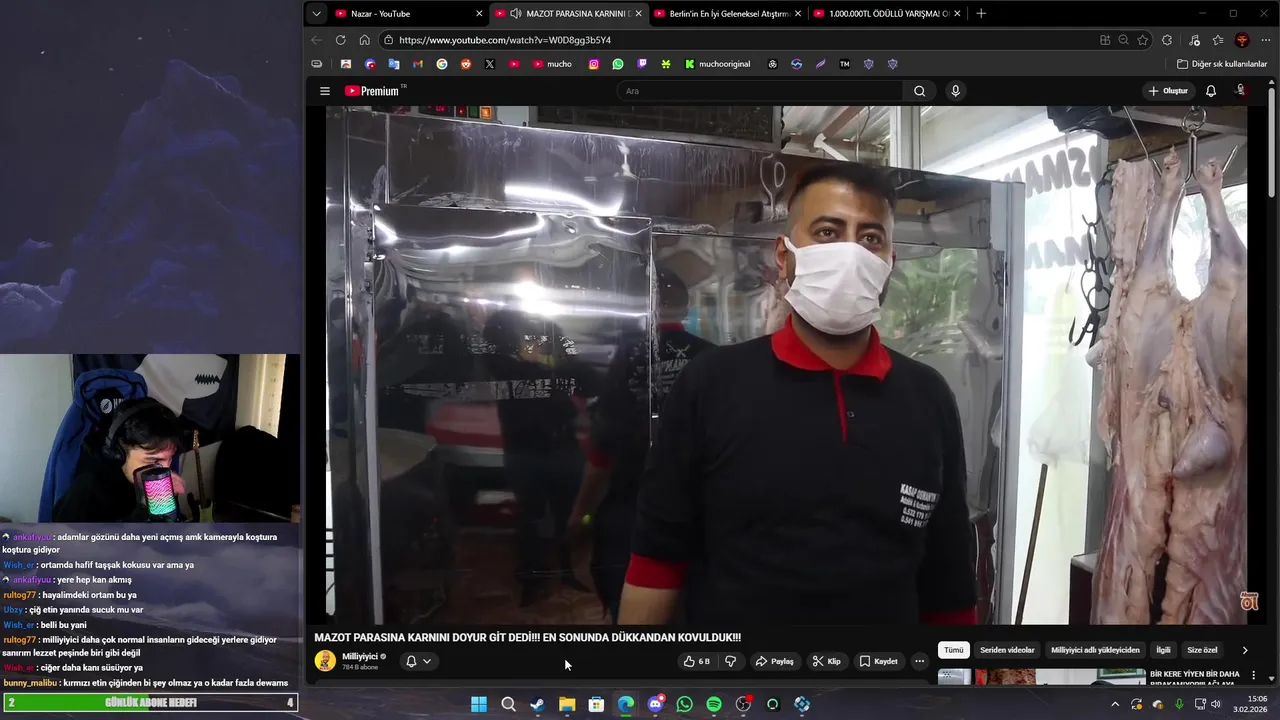Click the address bar URL

click(x=504, y=40)
